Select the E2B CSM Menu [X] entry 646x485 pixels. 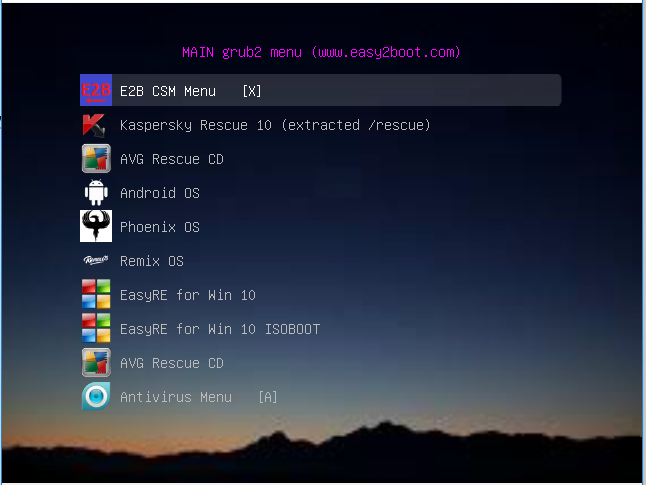tap(321, 90)
